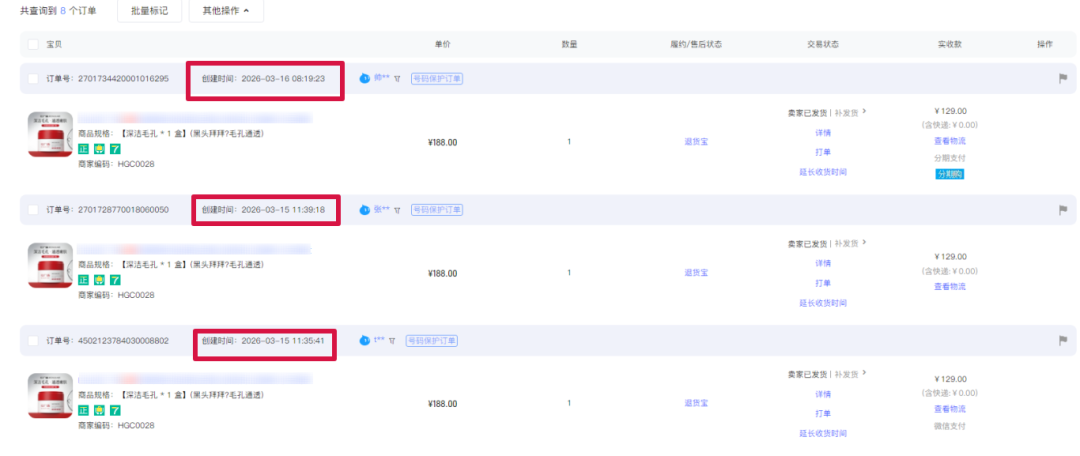Image resolution: width=1080 pixels, height=456 pixels.
Task: Click the 批量标记 button
Action: 149,11
